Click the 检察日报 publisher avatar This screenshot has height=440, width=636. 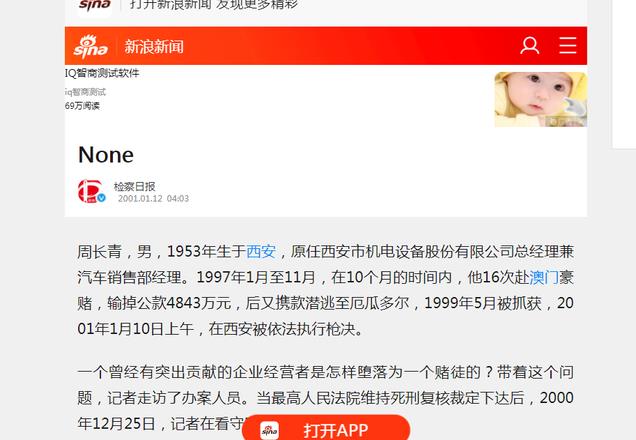click(x=90, y=191)
